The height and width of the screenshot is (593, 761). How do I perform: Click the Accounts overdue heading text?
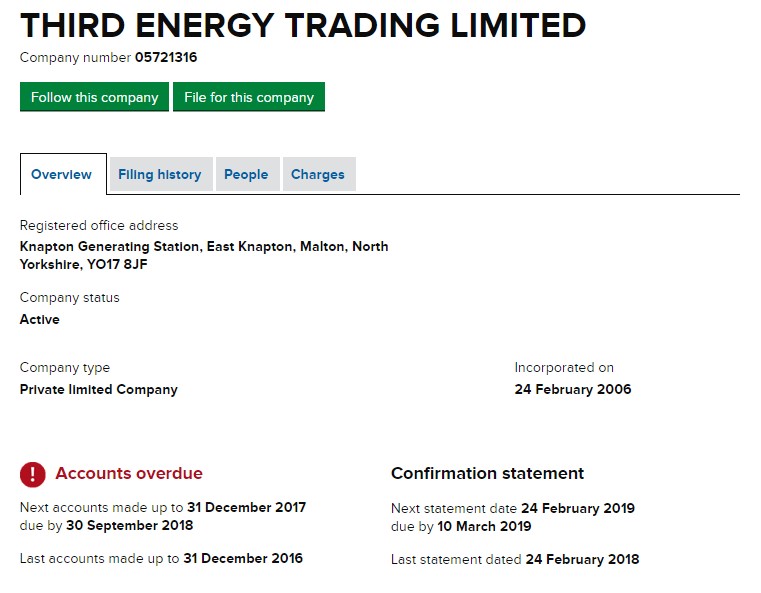point(129,474)
